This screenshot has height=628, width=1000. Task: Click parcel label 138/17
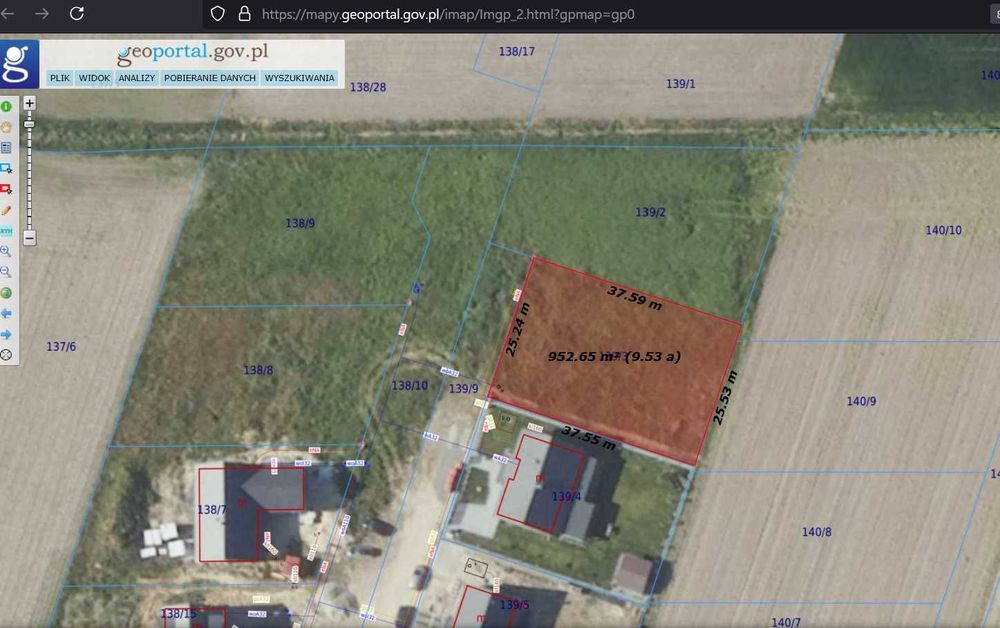(x=517, y=51)
